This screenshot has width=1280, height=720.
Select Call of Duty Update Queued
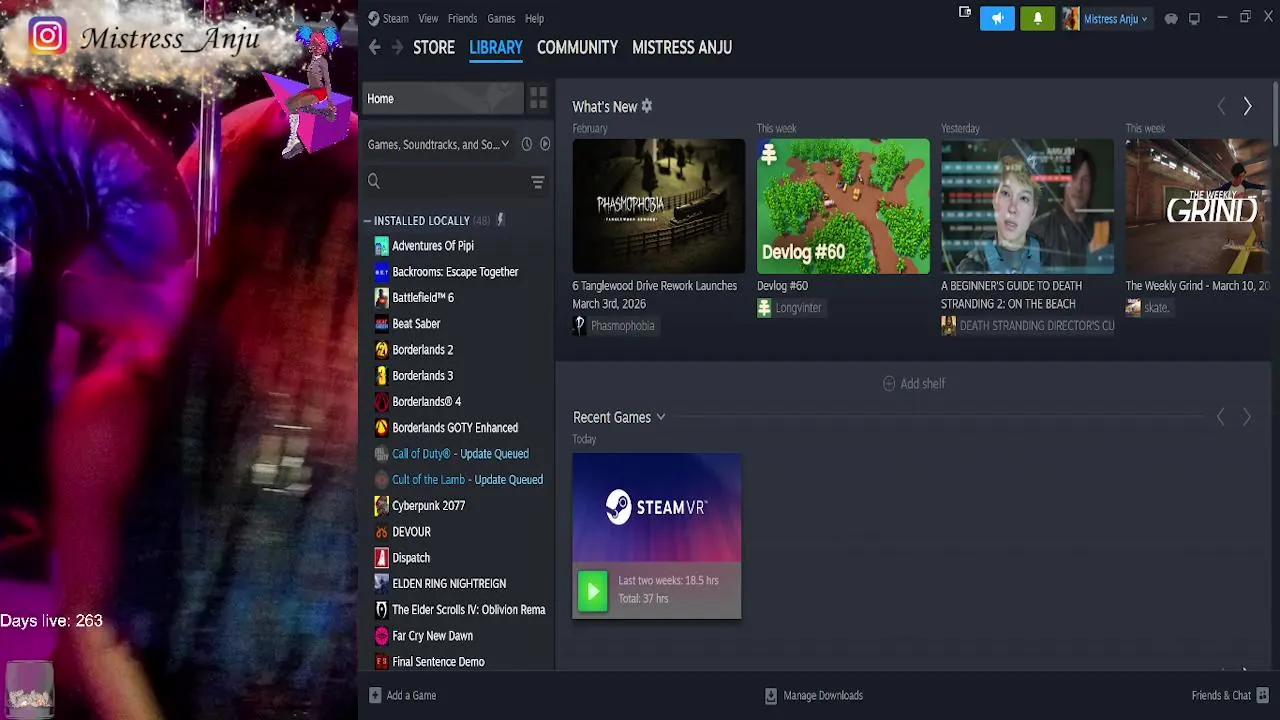(458, 453)
